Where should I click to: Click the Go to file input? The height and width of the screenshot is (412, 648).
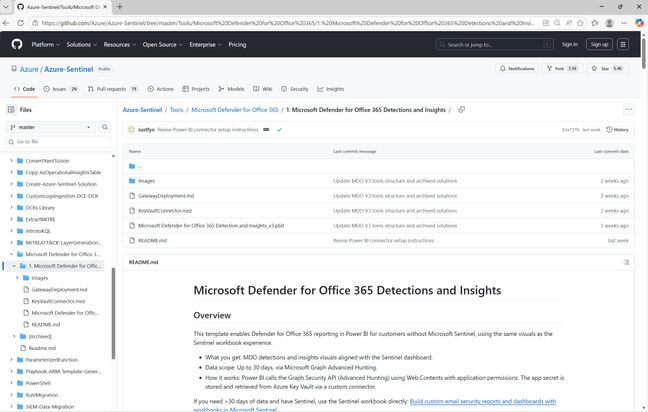tap(58, 142)
